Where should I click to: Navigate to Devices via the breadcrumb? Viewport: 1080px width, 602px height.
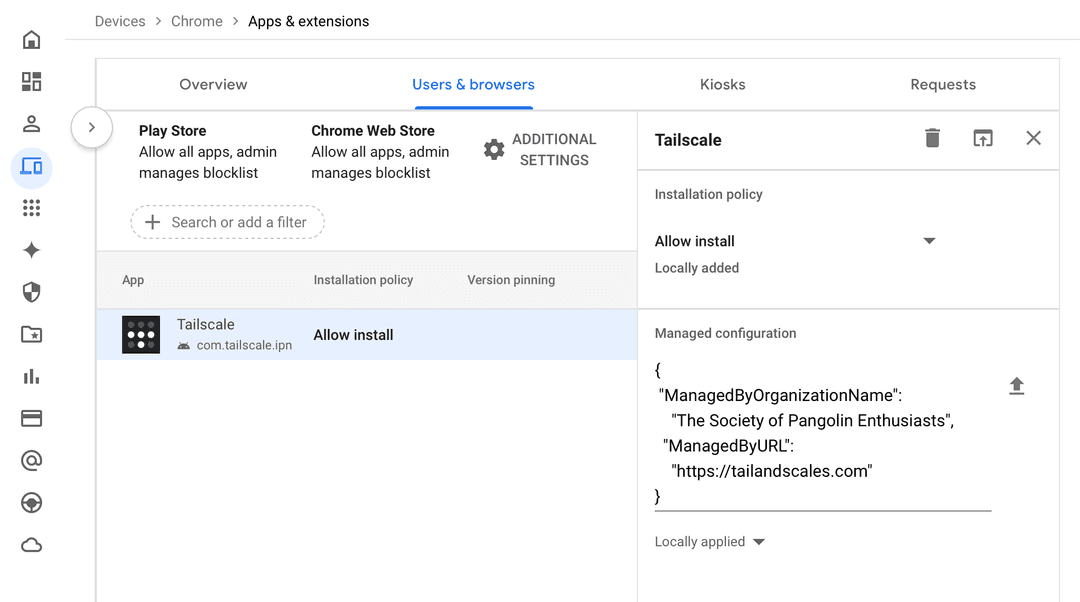(x=120, y=20)
